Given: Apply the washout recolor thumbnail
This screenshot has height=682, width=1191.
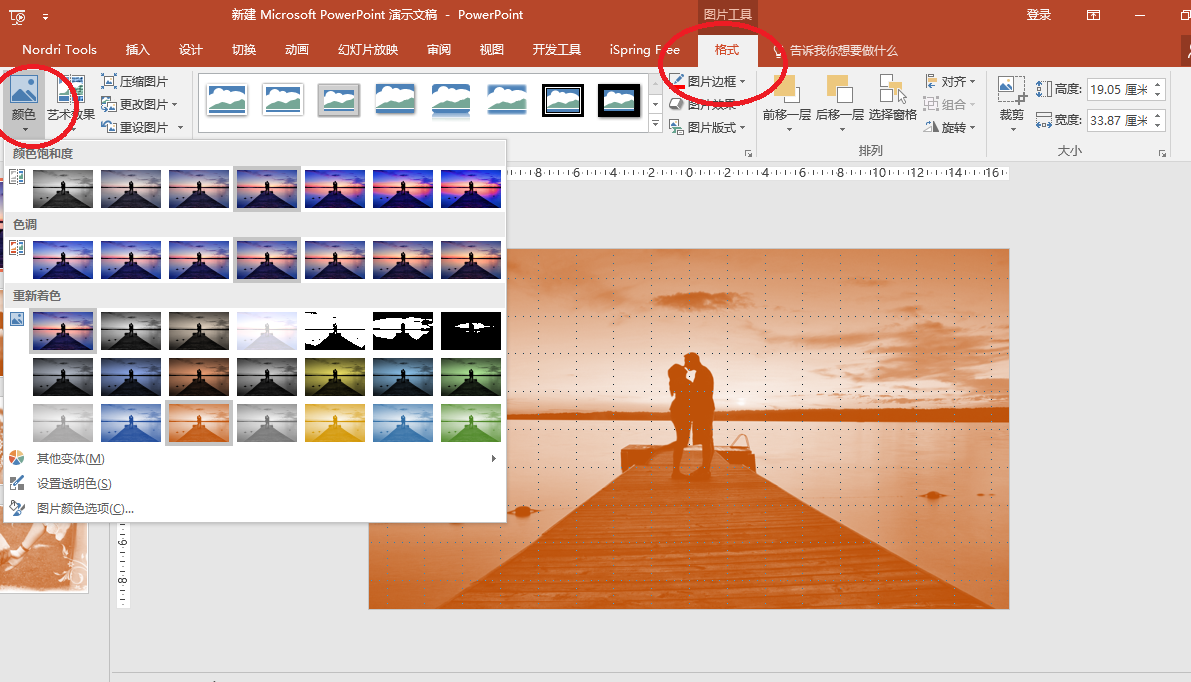Looking at the screenshot, I should pos(267,330).
